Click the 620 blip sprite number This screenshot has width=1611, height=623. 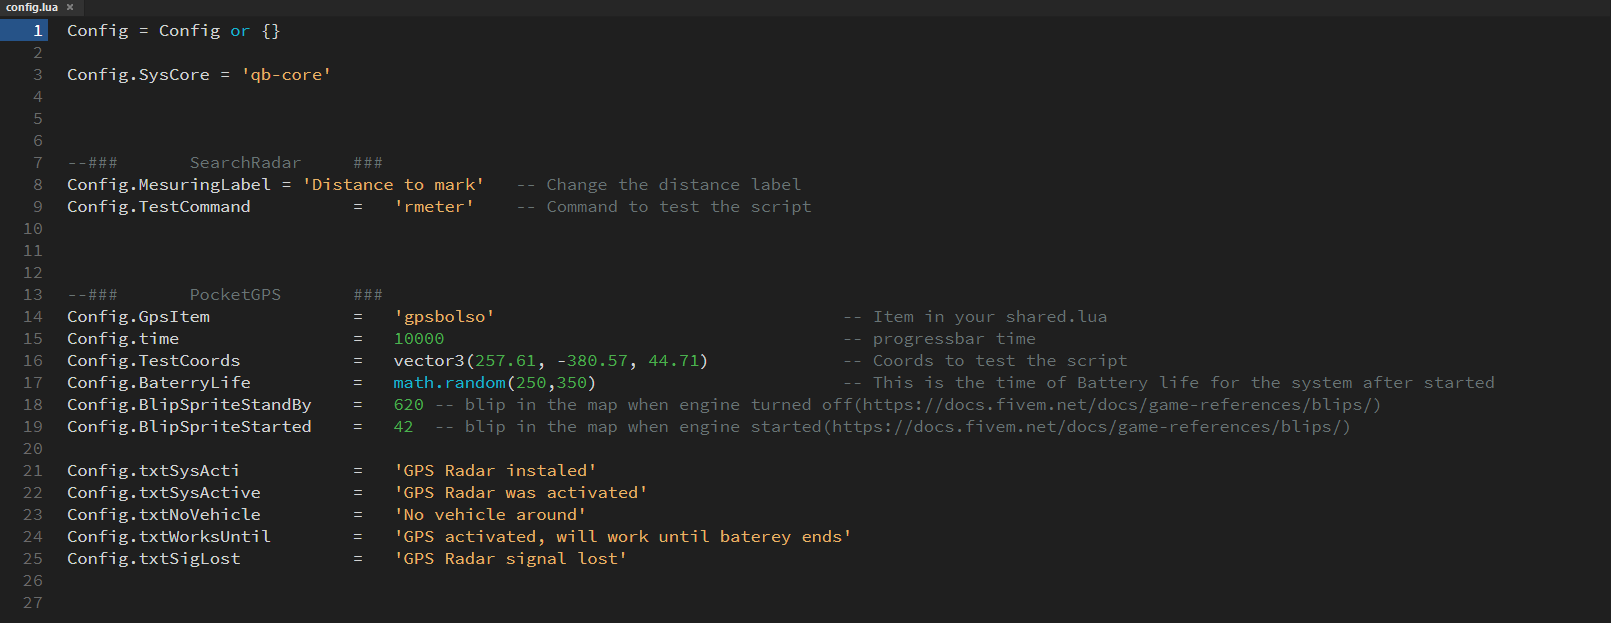coord(409,405)
